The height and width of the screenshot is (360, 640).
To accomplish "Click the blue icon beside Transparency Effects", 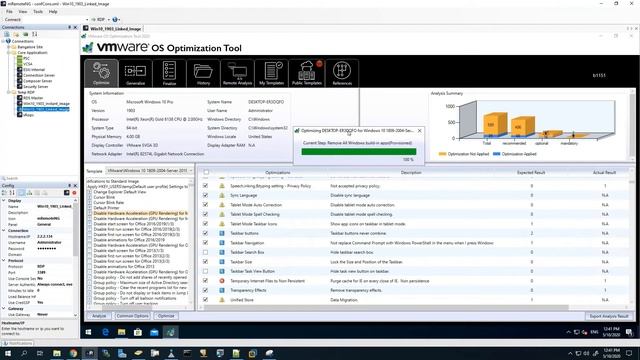I will pyautogui.click(x=222, y=290).
